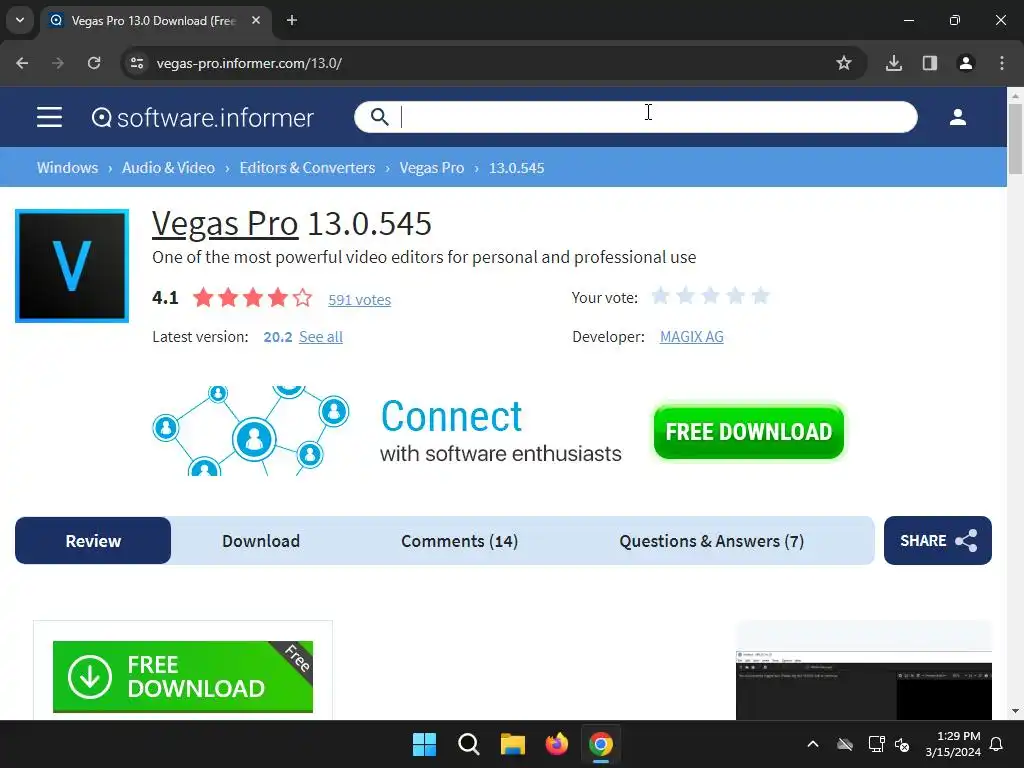Open taskbar Search

468,744
